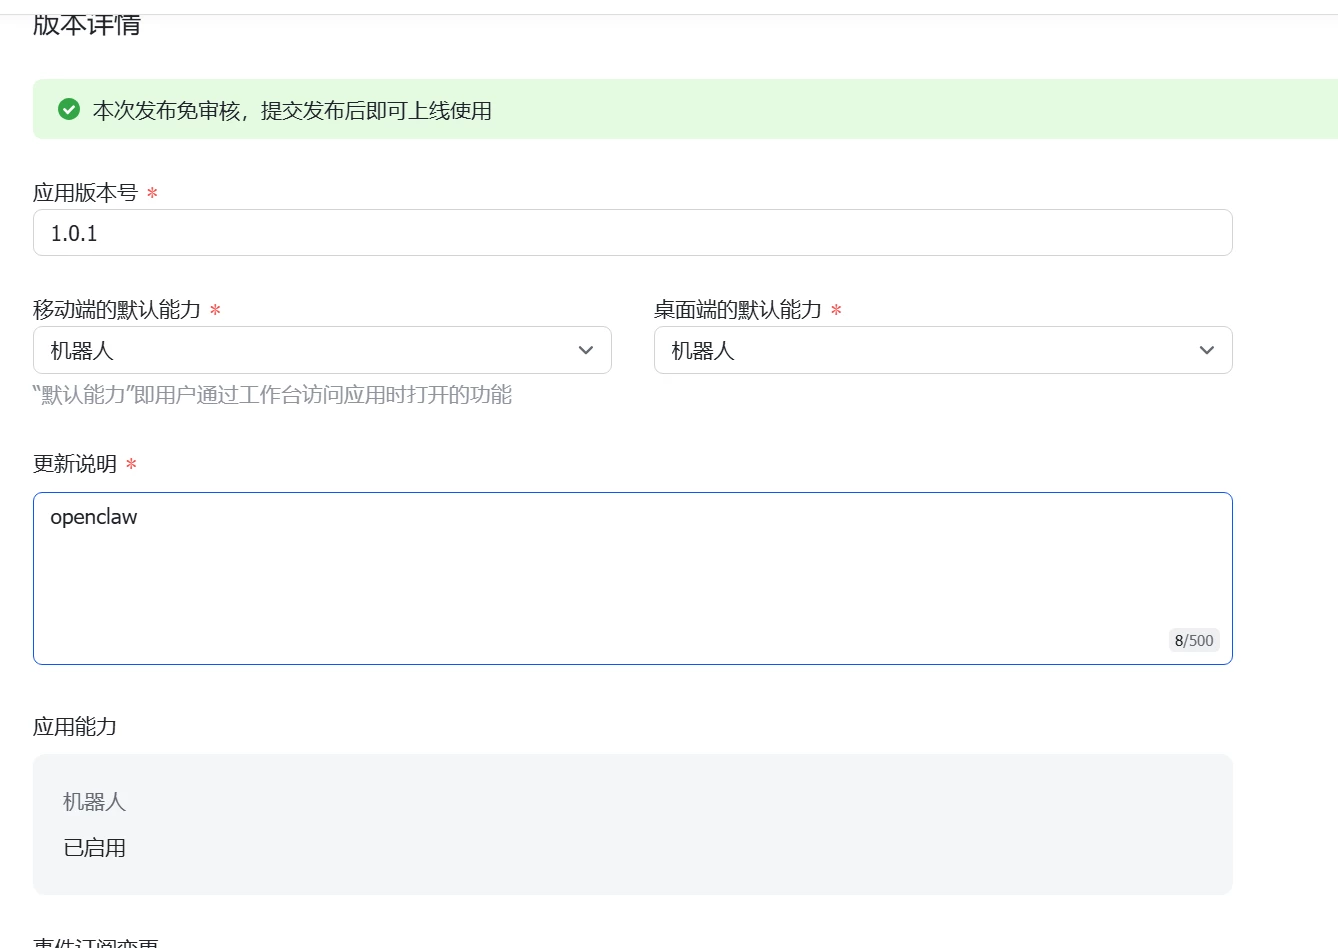Click the mobile default capability chevron arrow
Screen dimensions: 1338x948
point(586,350)
